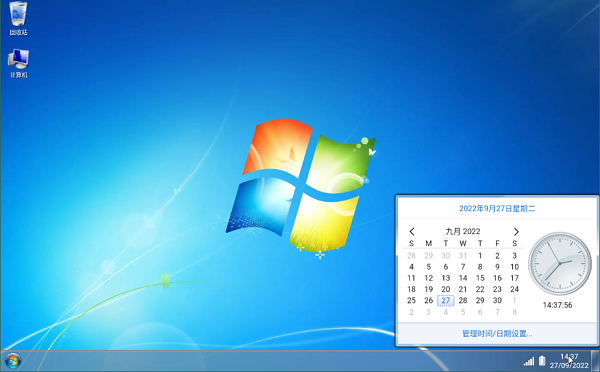Select September 9 in the calendar
This screenshot has width=600, height=372.
497,267
